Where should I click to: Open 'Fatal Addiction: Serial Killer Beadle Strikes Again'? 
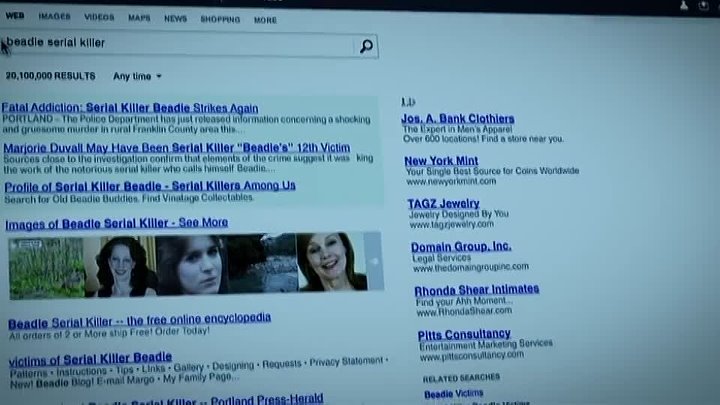(130, 108)
